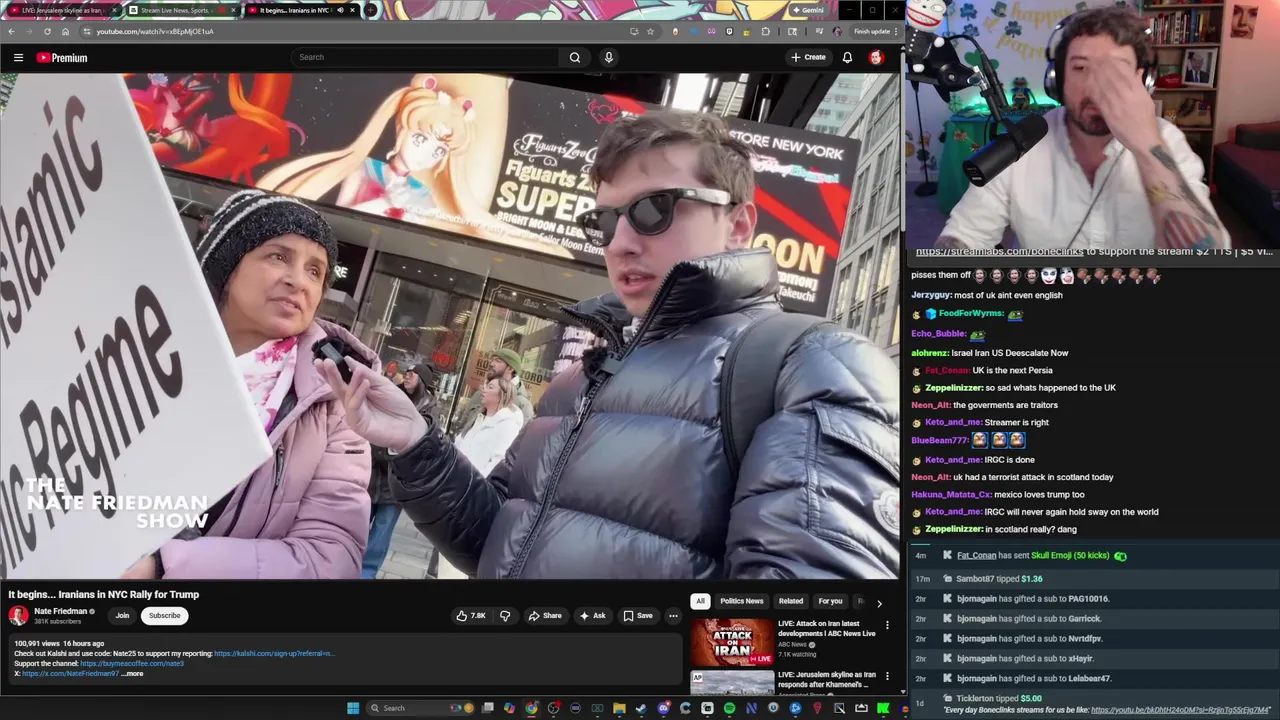The image size is (1280, 720).
Task: Open the YouTube hamburger guide menu
Action: 18,58
